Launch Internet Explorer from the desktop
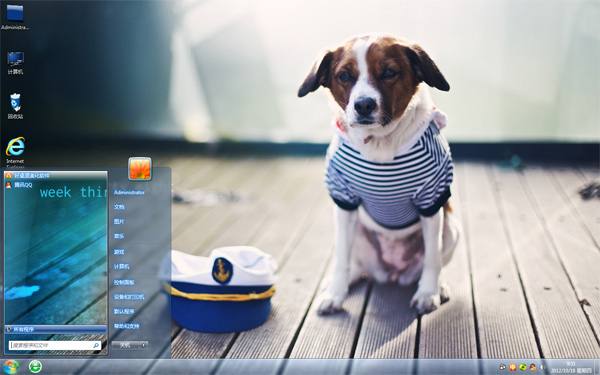The width and height of the screenshot is (600, 375). pyautogui.click(x=15, y=152)
